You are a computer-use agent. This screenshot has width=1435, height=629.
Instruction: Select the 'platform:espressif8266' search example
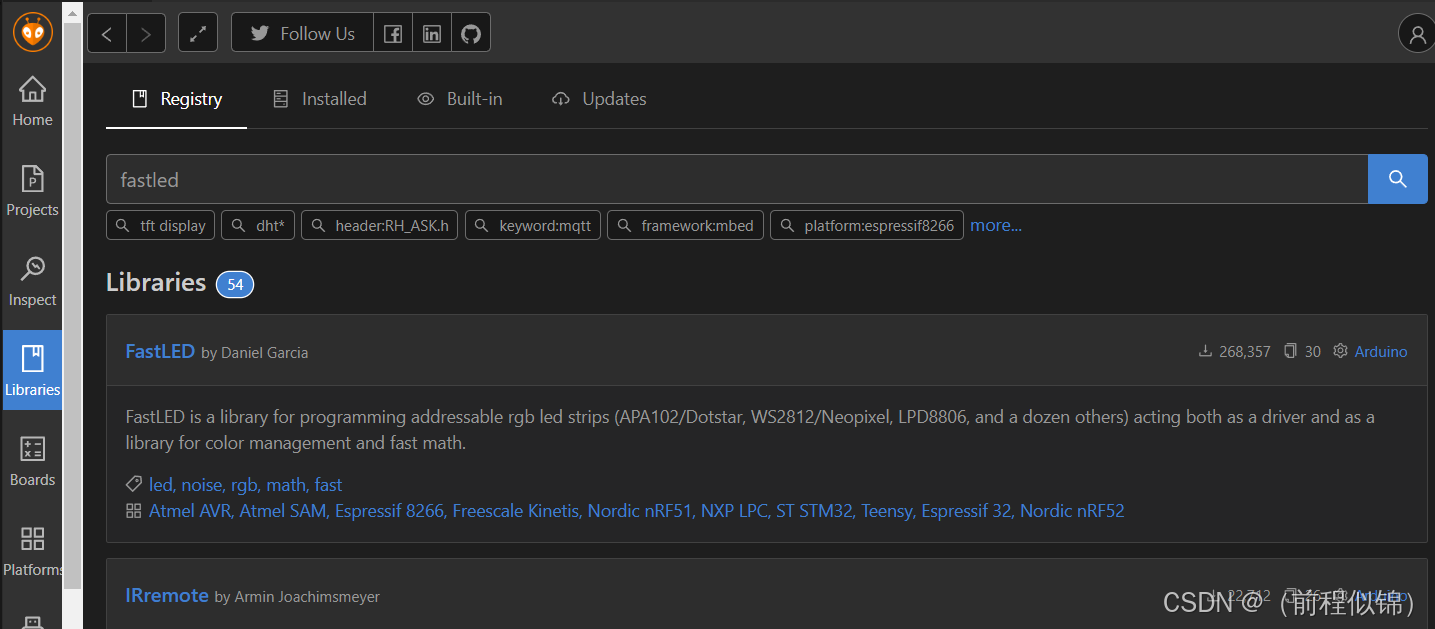(867, 226)
